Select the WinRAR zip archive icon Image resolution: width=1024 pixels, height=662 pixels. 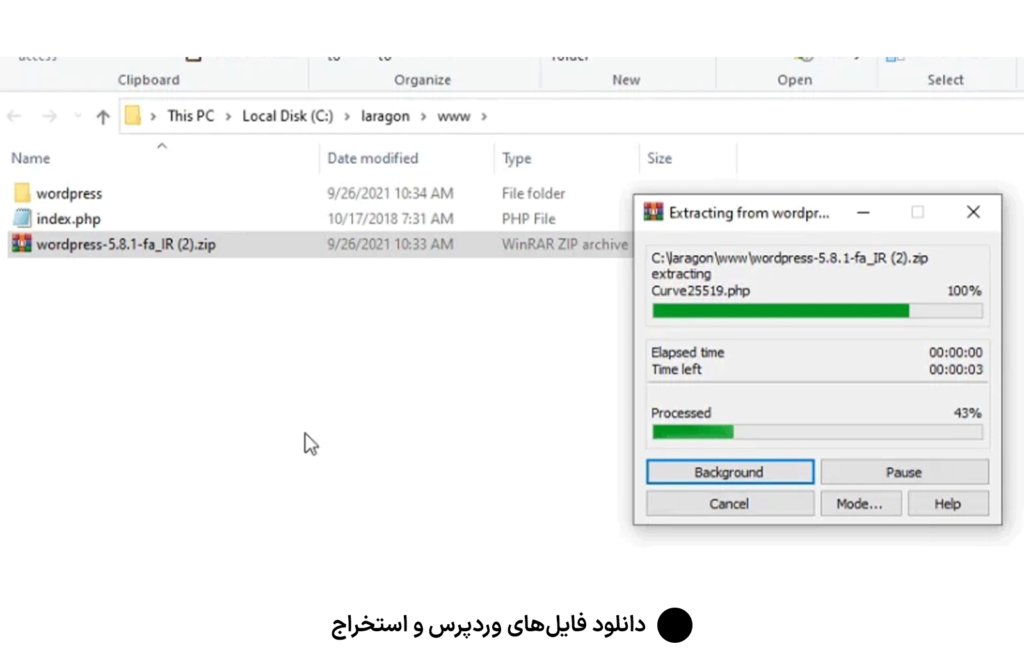click(x=22, y=244)
